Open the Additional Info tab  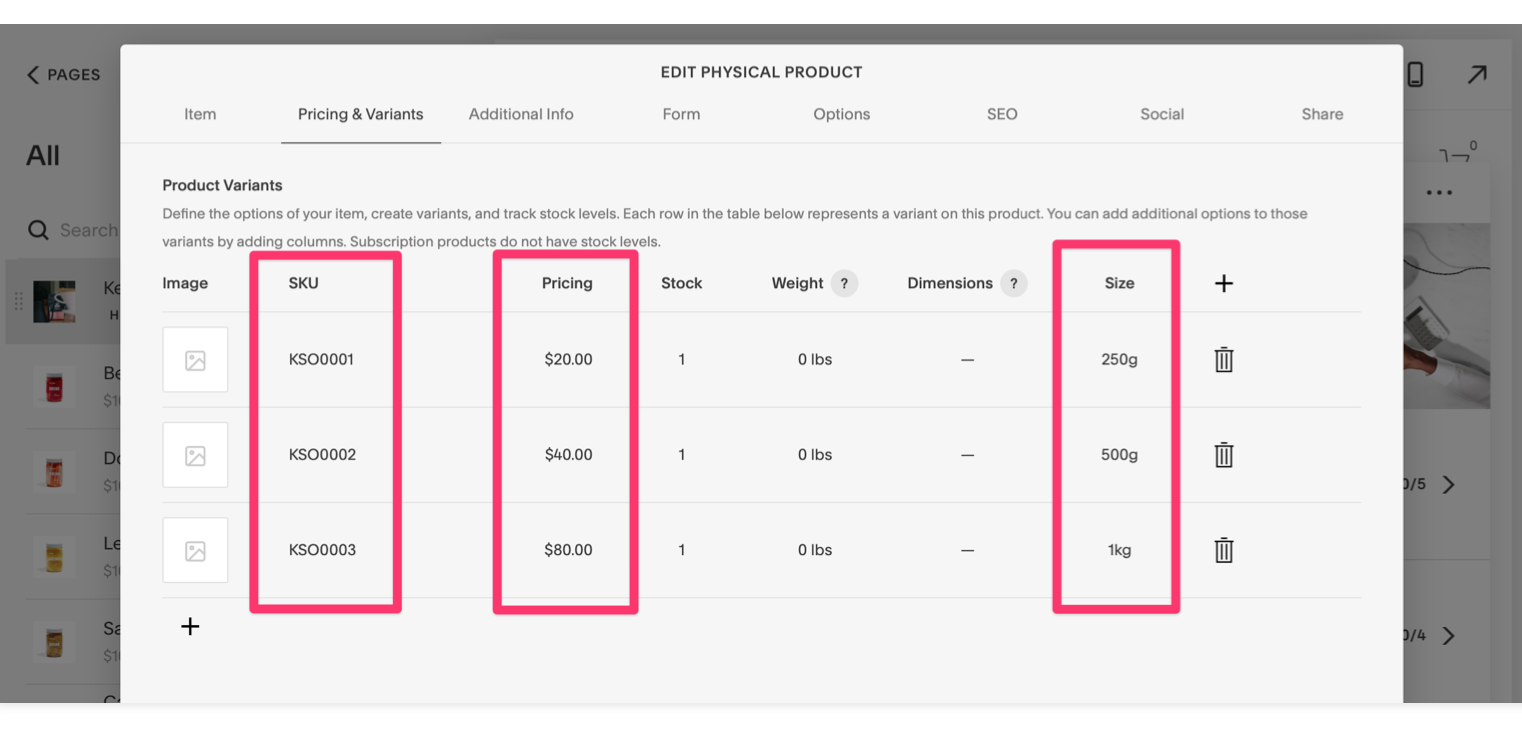click(x=521, y=114)
